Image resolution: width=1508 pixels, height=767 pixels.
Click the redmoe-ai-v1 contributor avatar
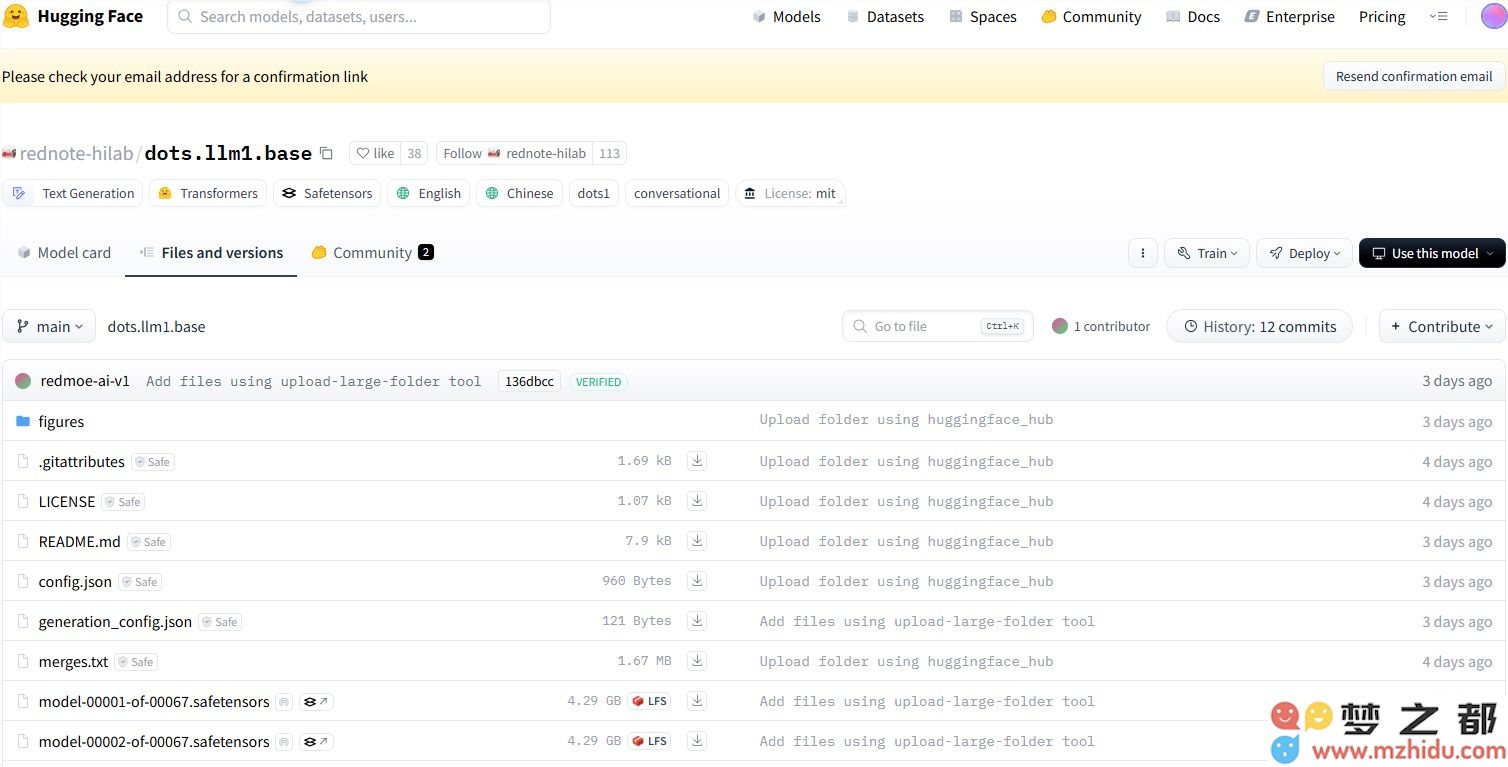23,381
